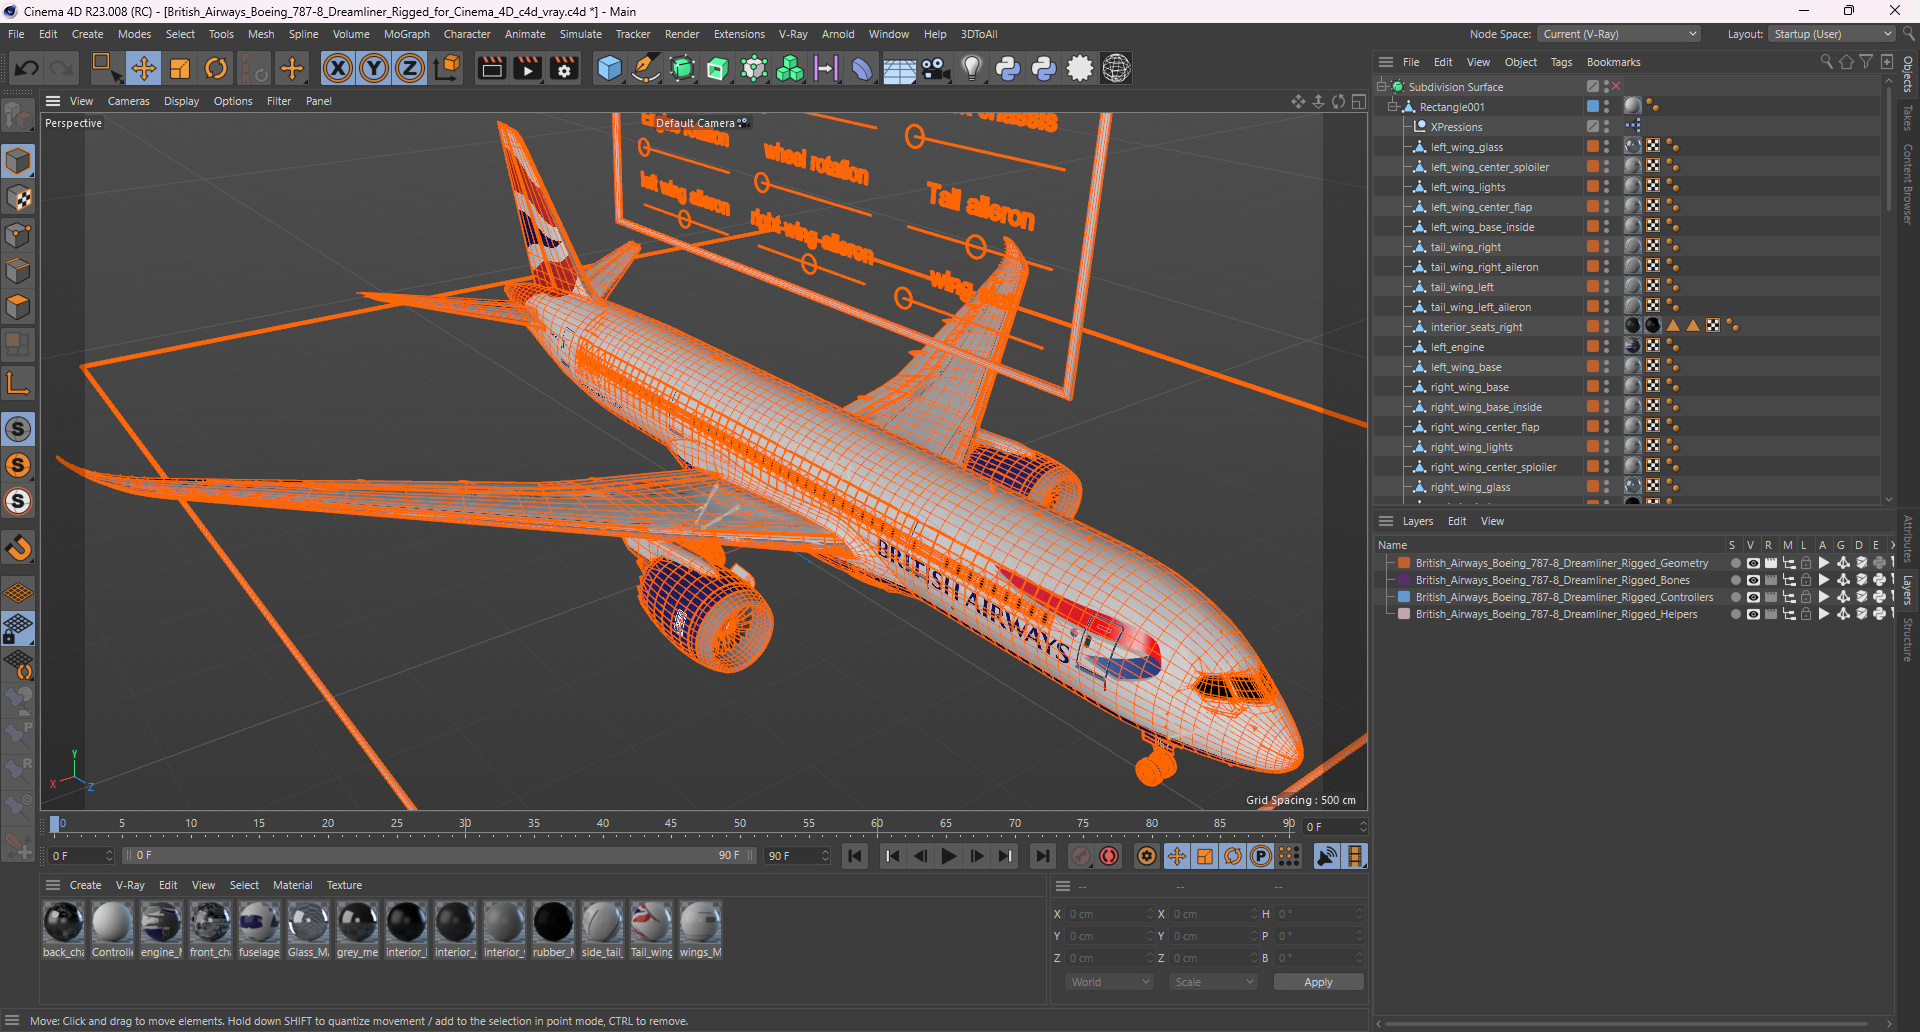Add a Camera object icon

pos(935,68)
